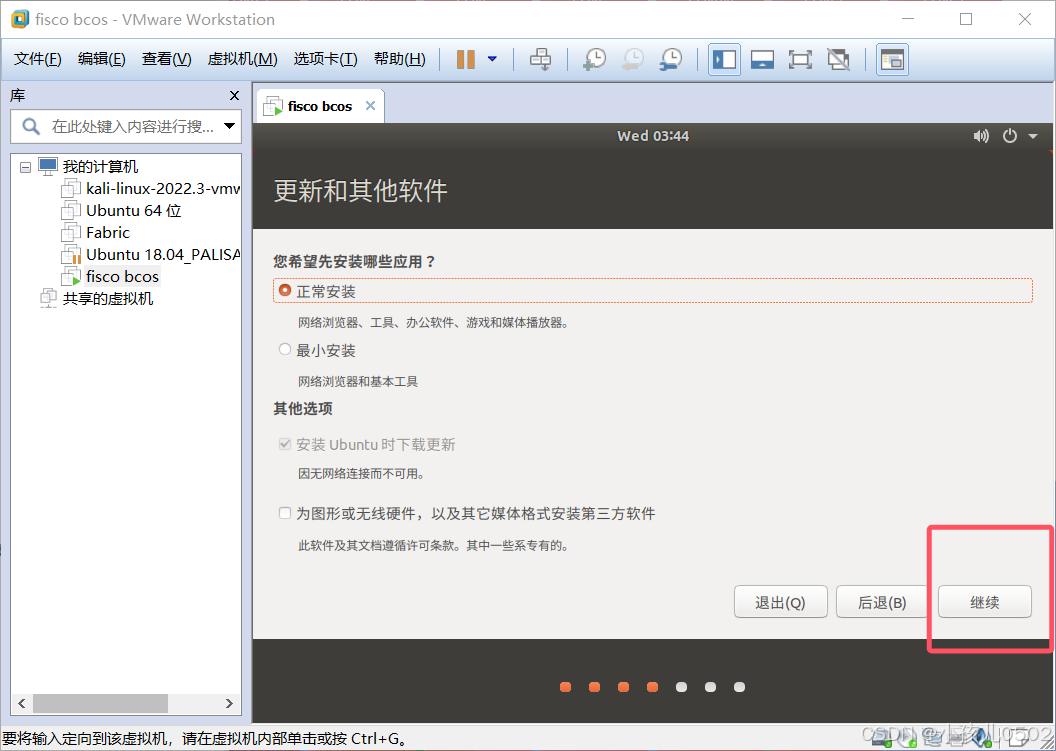Select Ubuntu 64 位 VM in library
Viewport: 1056px width, 751px height.
point(121,211)
